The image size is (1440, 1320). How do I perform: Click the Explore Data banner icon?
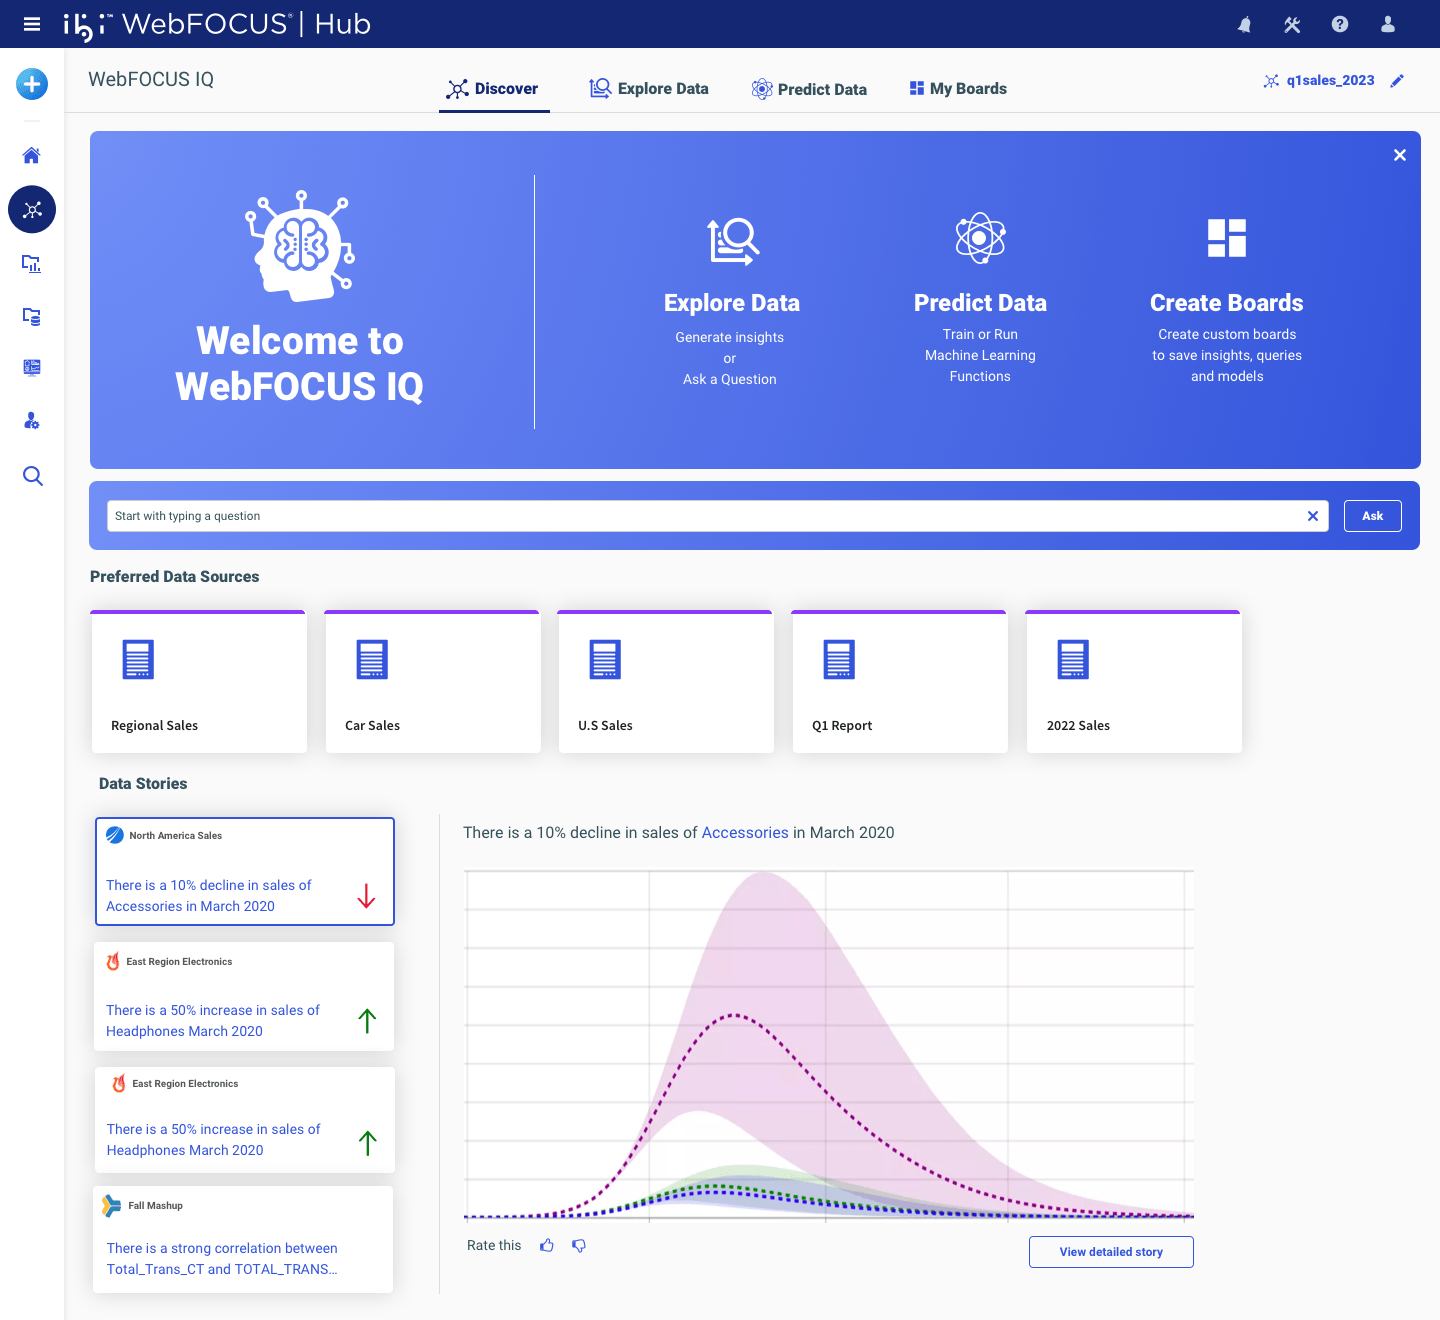(x=733, y=241)
